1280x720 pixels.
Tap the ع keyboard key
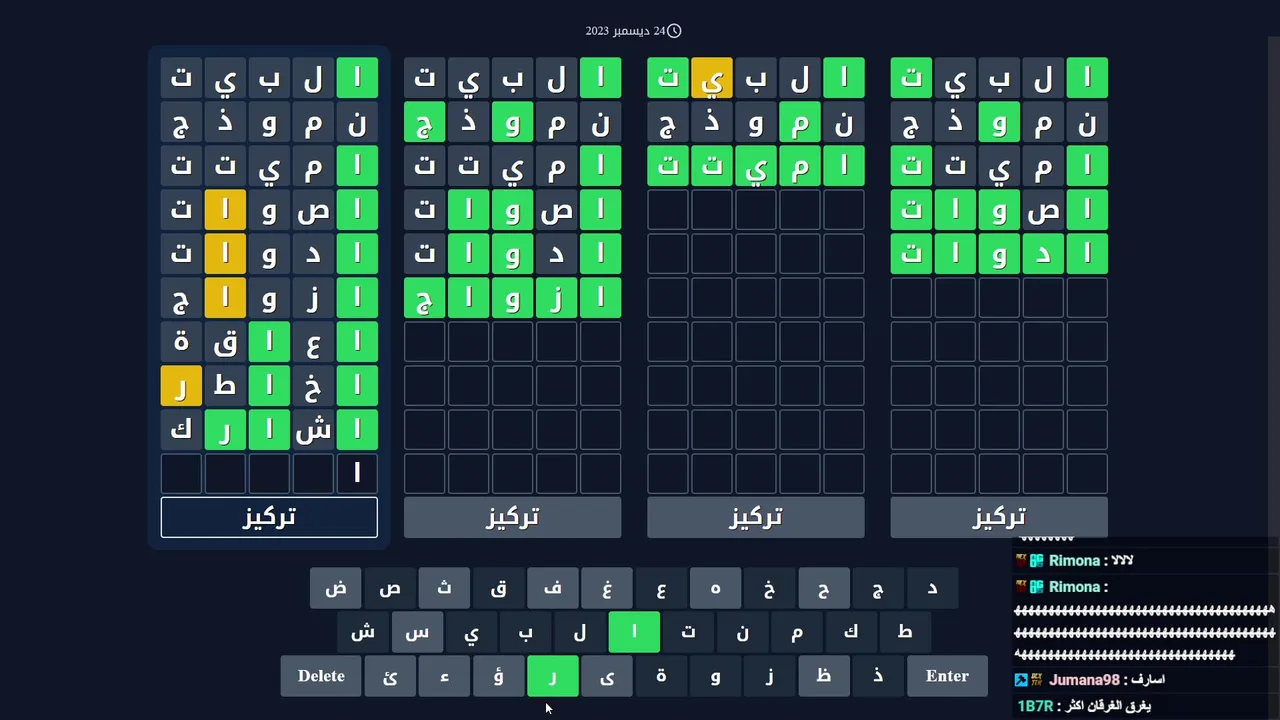[661, 588]
